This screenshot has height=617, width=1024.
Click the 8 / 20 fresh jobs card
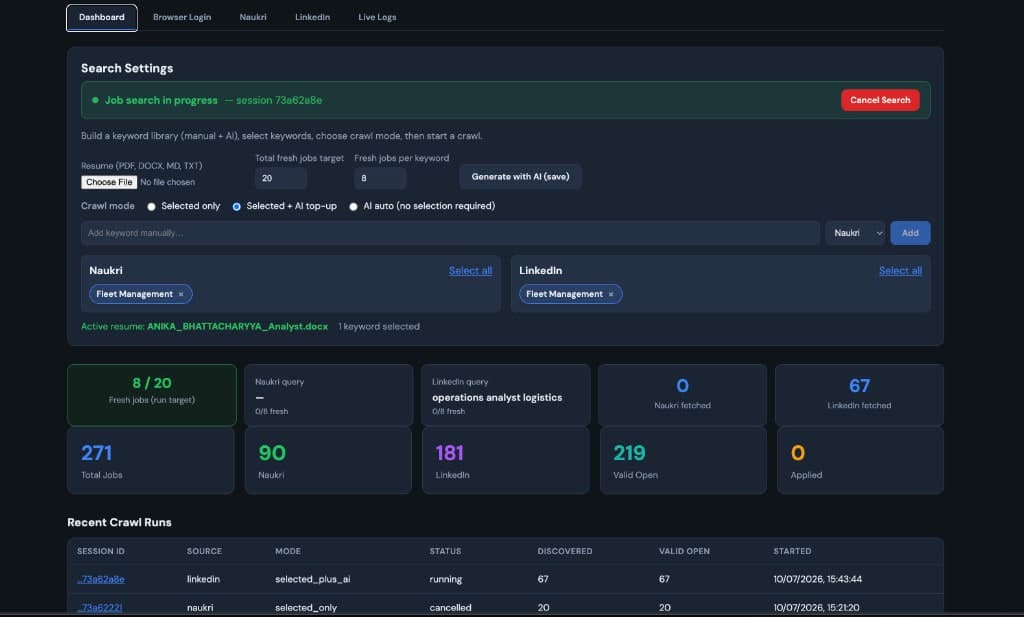152,395
